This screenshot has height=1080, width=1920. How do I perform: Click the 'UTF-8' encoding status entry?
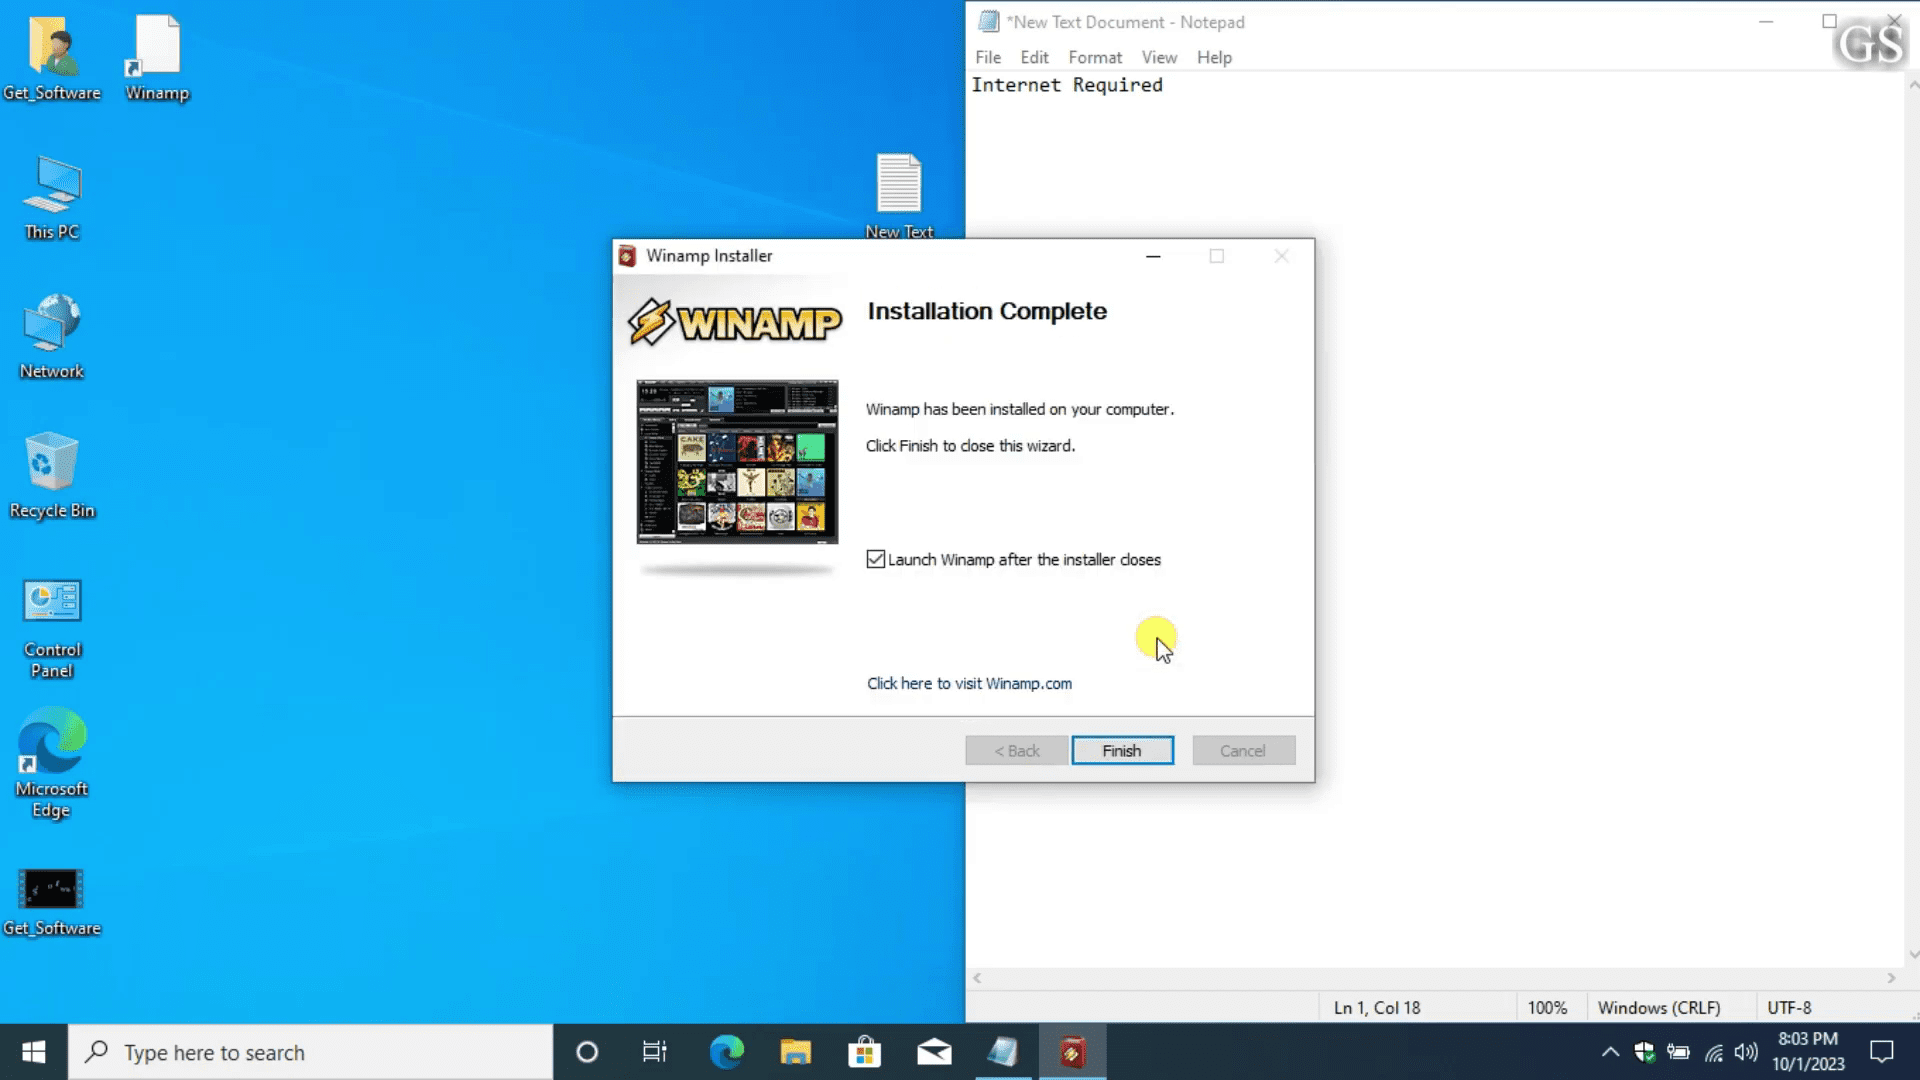tap(1789, 1008)
